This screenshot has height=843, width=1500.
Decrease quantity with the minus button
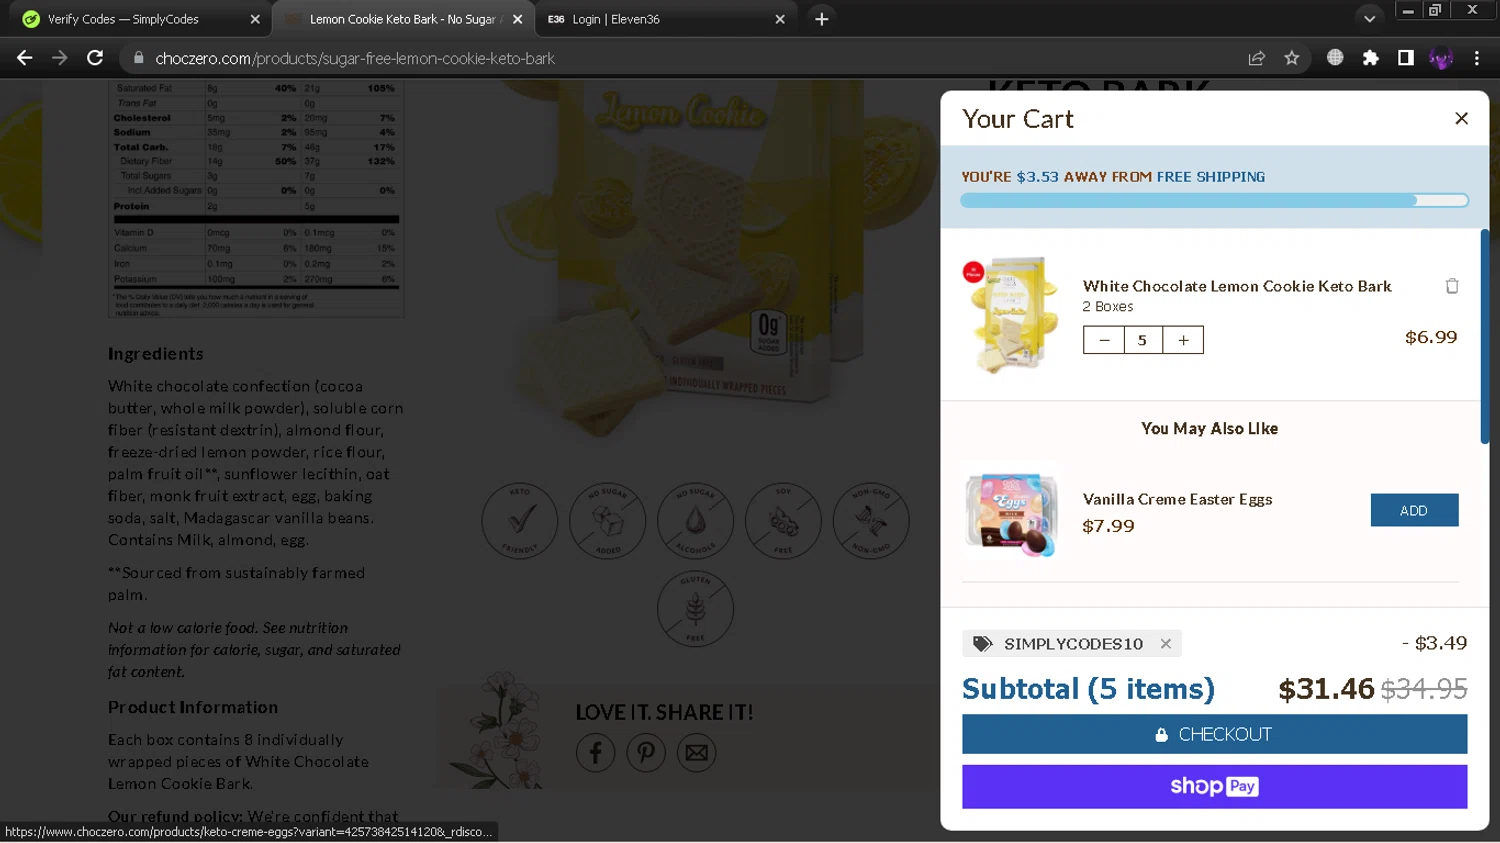(1104, 340)
